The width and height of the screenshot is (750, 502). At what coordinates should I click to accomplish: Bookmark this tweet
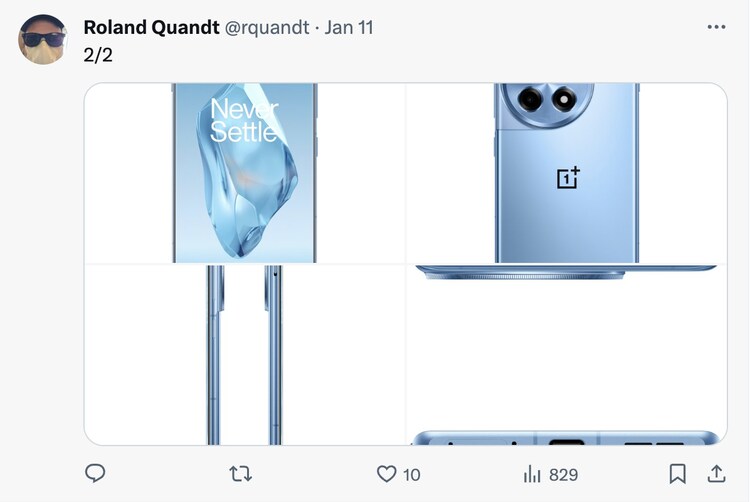(x=677, y=474)
